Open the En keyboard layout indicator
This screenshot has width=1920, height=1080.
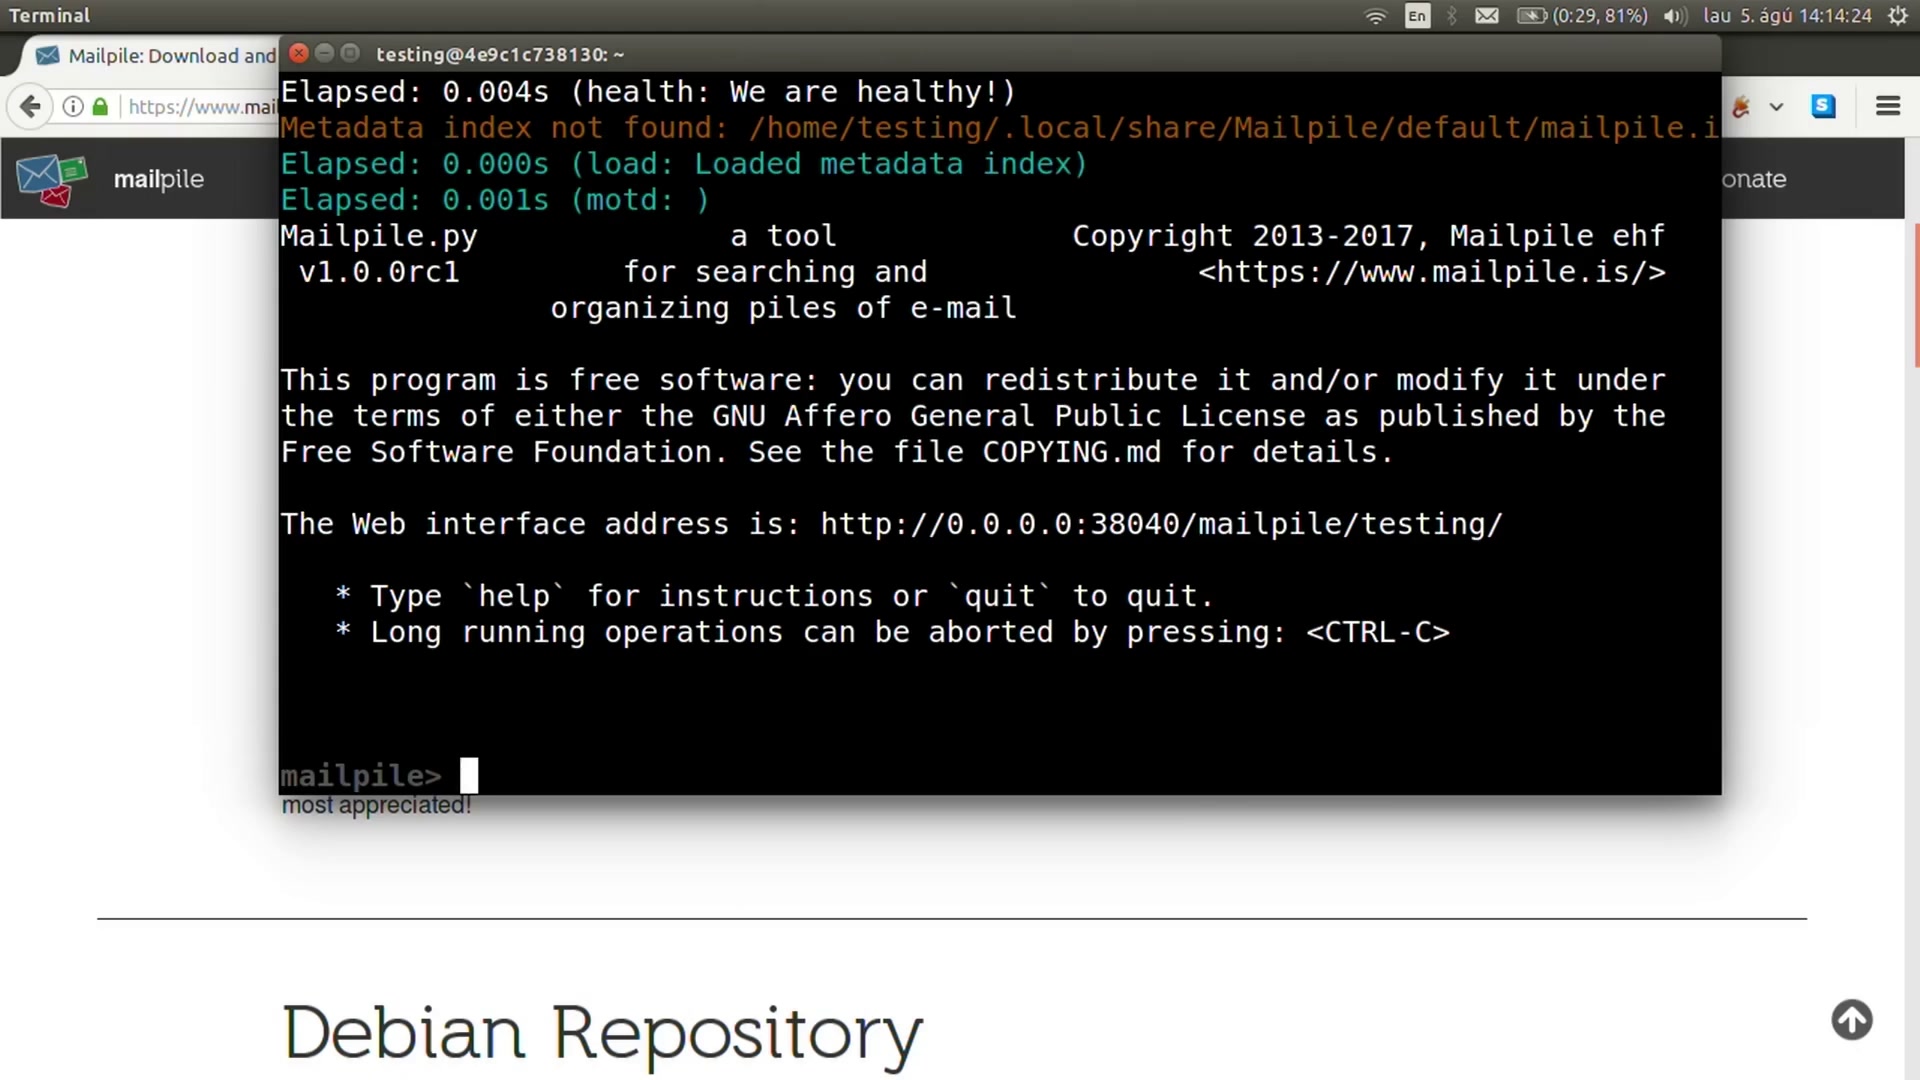tap(1417, 16)
